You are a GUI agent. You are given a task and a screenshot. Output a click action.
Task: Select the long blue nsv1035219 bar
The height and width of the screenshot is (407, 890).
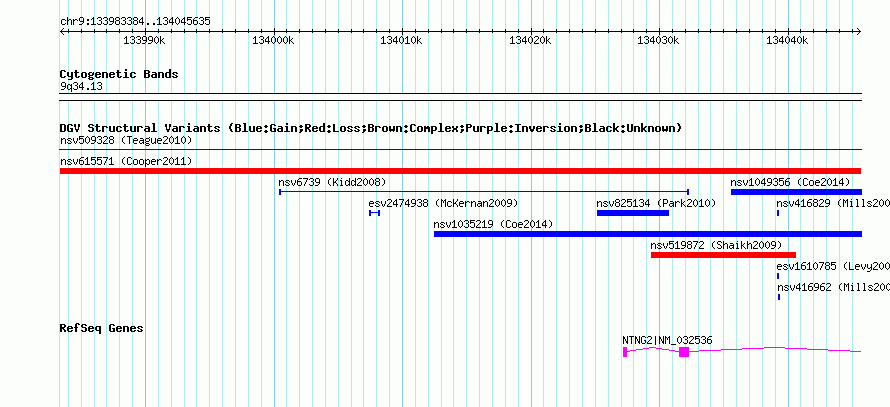coord(648,234)
